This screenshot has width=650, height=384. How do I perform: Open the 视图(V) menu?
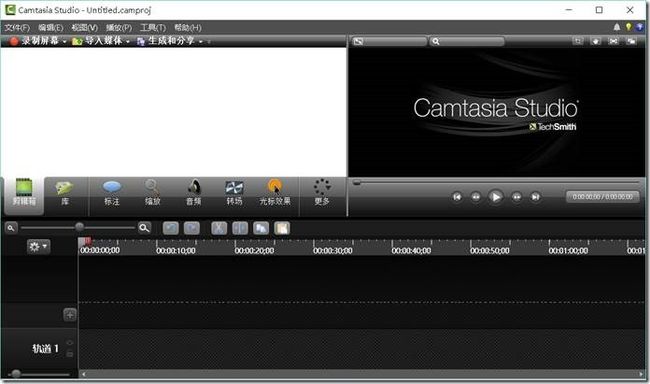[85, 28]
